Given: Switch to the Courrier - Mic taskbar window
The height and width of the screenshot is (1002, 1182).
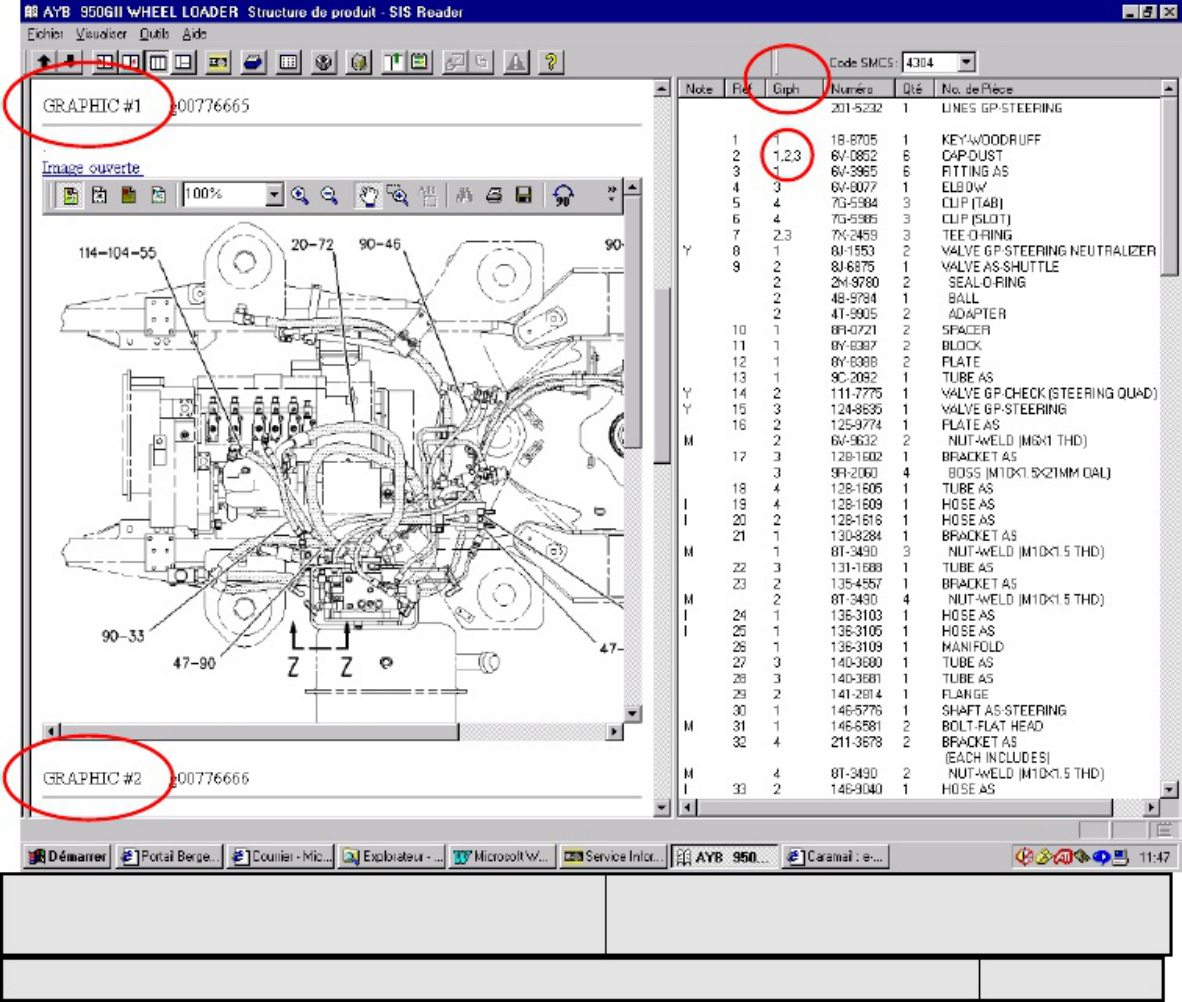Looking at the screenshot, I should pyautogui.click(x=280, y=856).
